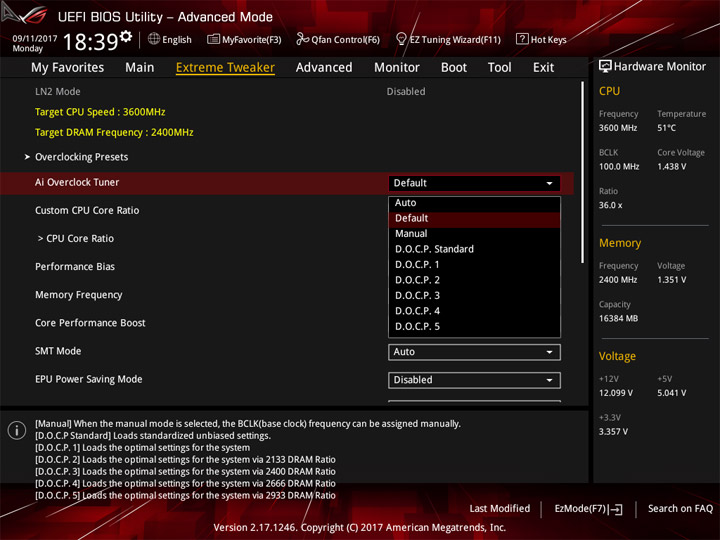Click the English language button
This screenshot has height=540, width=720.
[x=170, y=39]
